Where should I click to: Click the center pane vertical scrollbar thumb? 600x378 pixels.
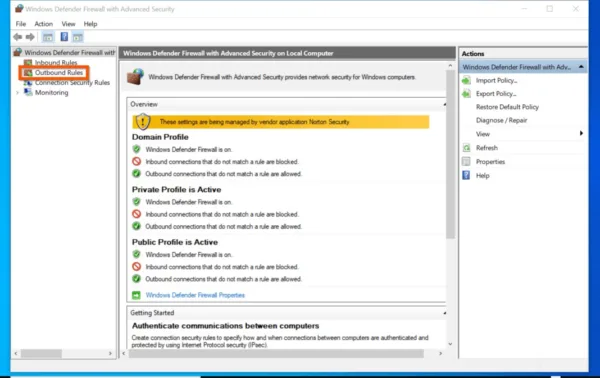(450, 154)
